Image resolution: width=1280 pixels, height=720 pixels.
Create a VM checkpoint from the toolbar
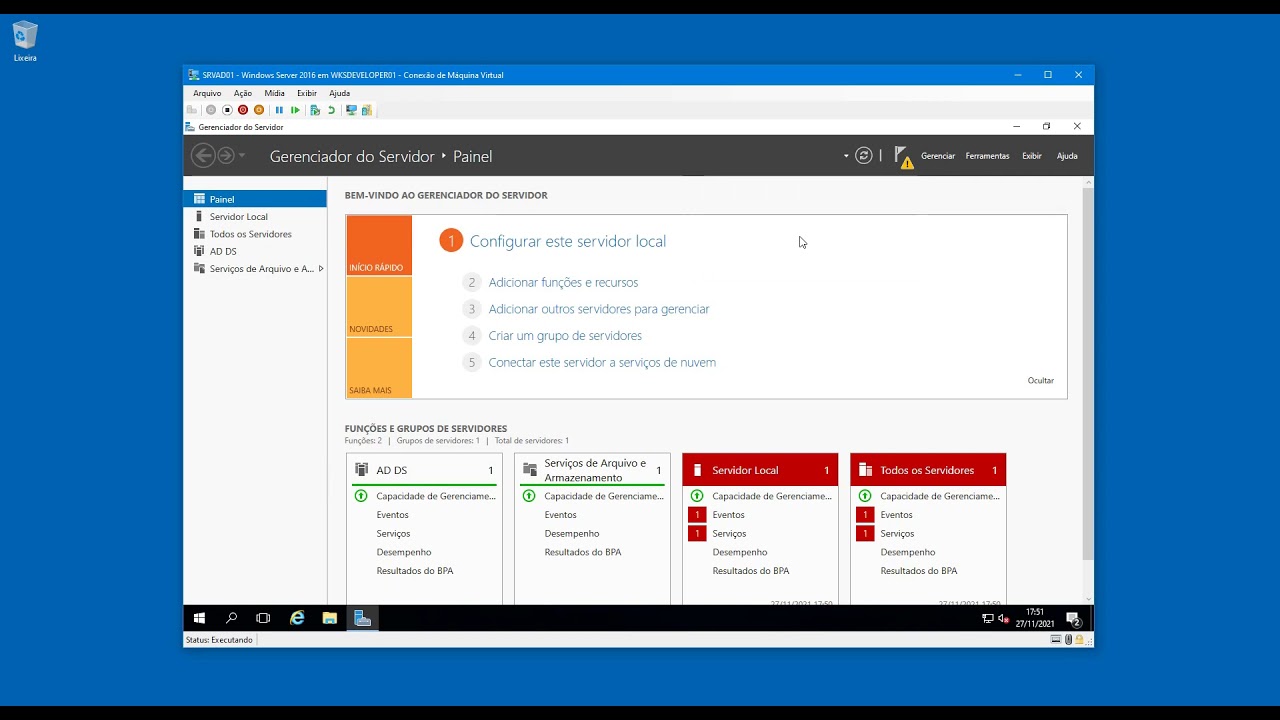pyautogui.click(x=315, y=110)
